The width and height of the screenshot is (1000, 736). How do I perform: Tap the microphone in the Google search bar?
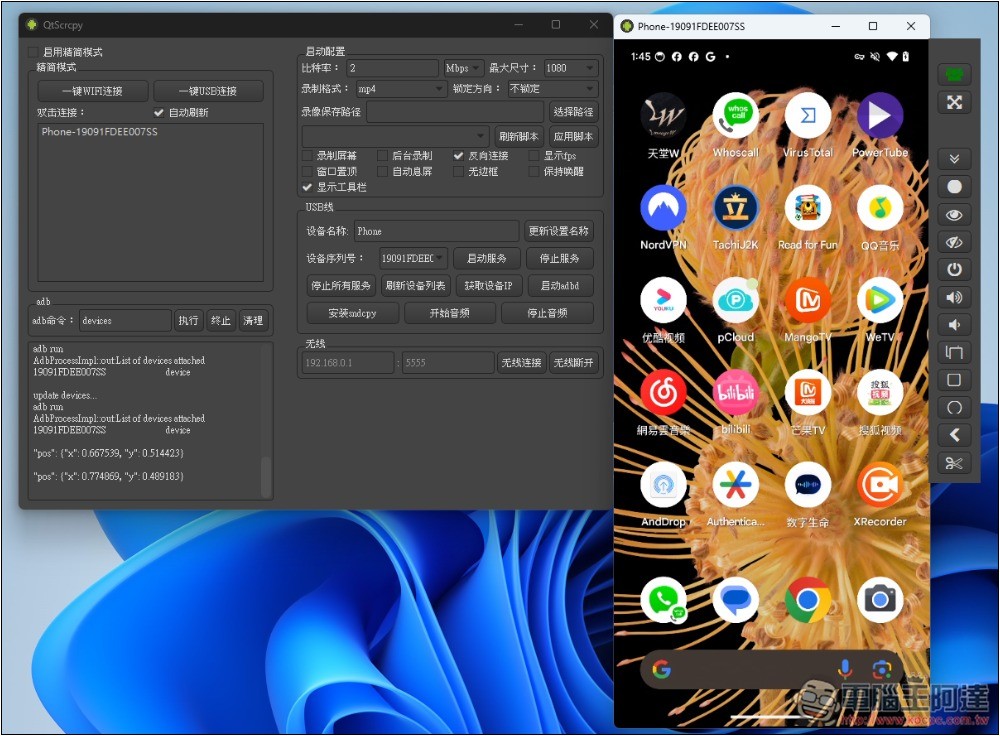[845, 669]
